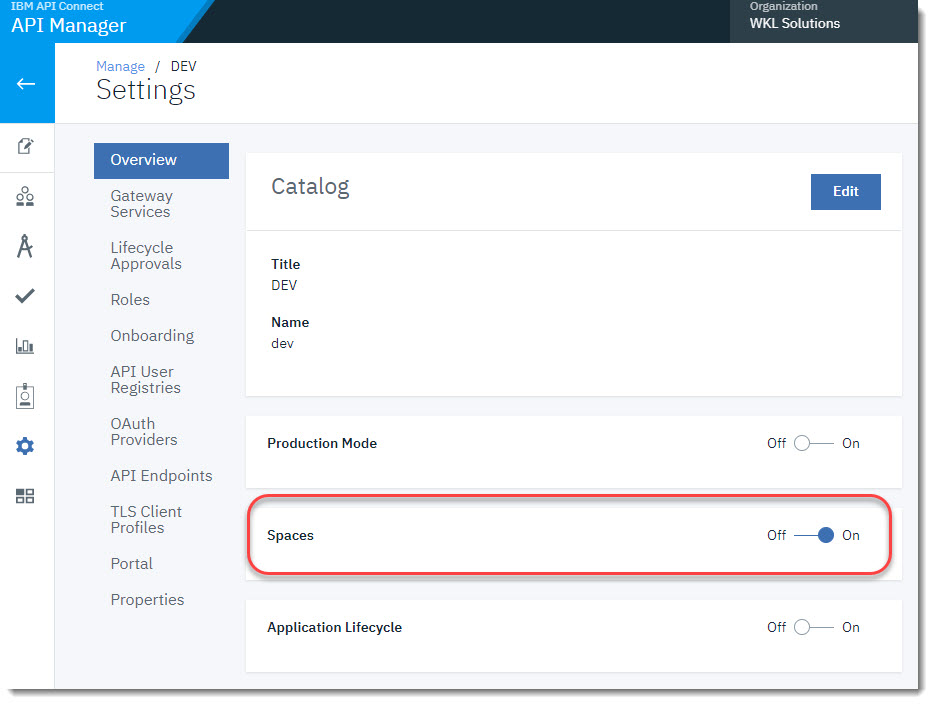
Task: Open Gateway Services settings
Action: pyautogui.click(x=141, y=204)
